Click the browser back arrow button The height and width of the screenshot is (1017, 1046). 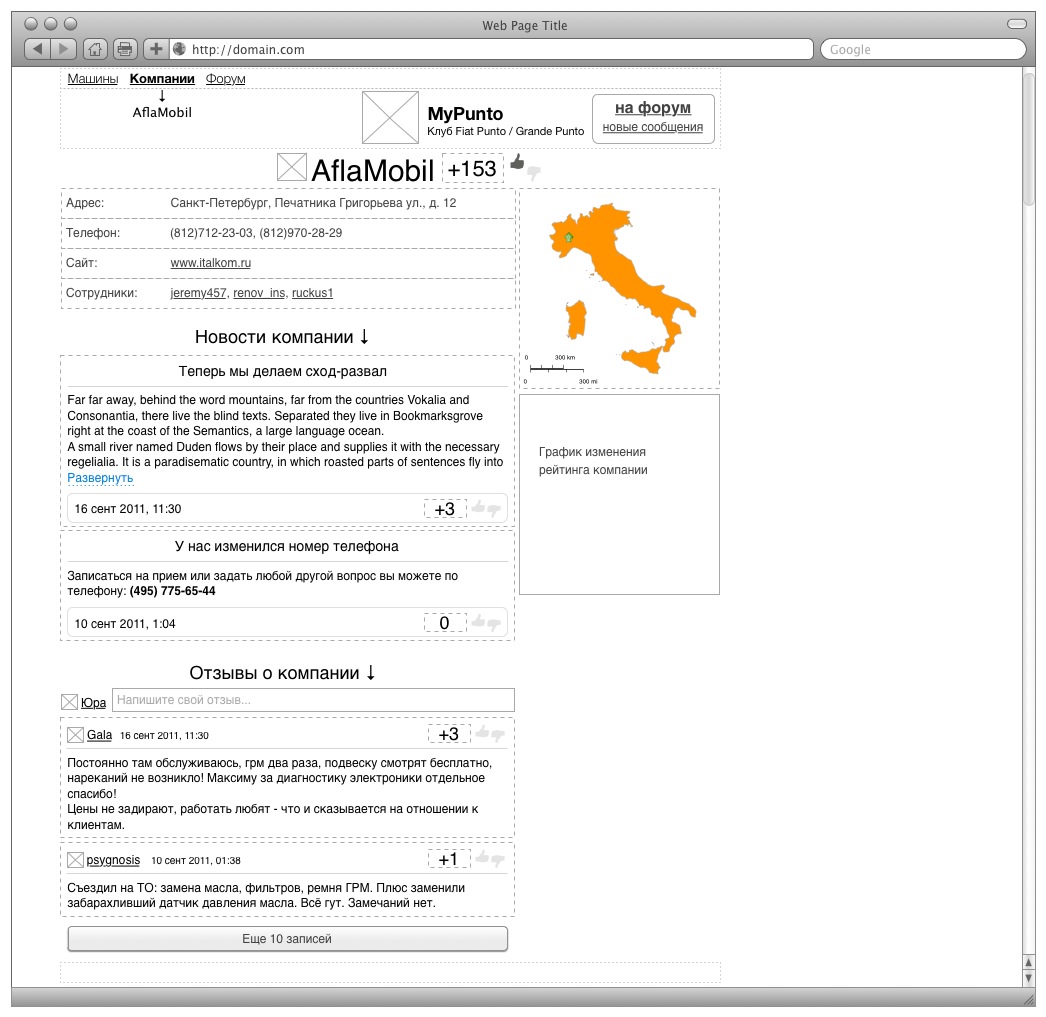tap(37, 49)
